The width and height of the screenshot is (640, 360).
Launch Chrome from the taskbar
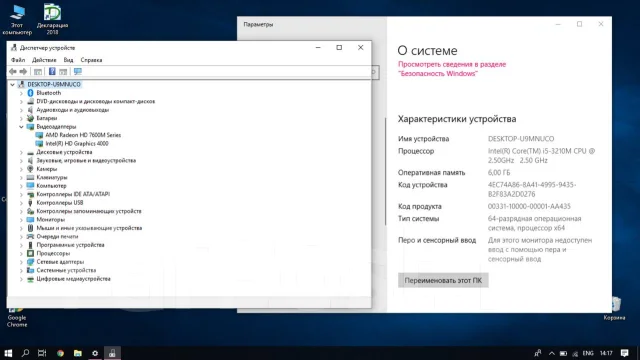[60, 353]
